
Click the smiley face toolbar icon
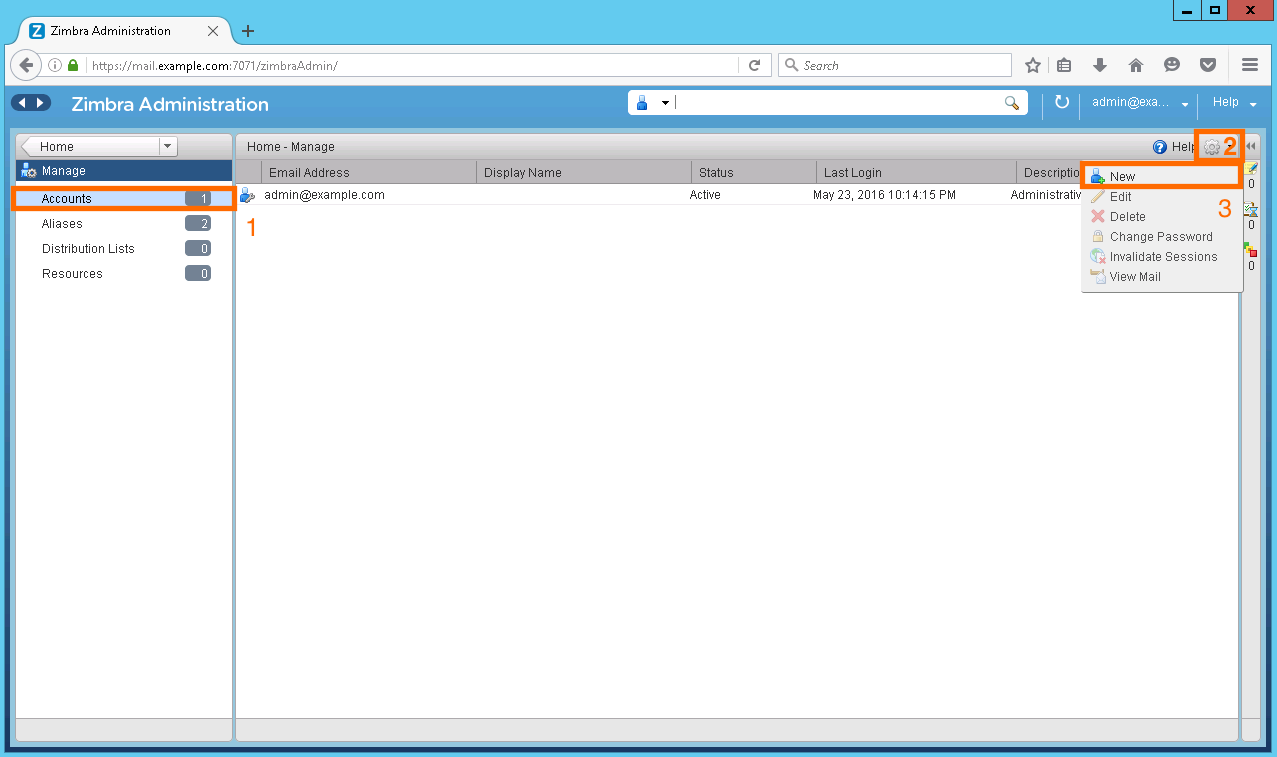click(x=1172, y=65)
